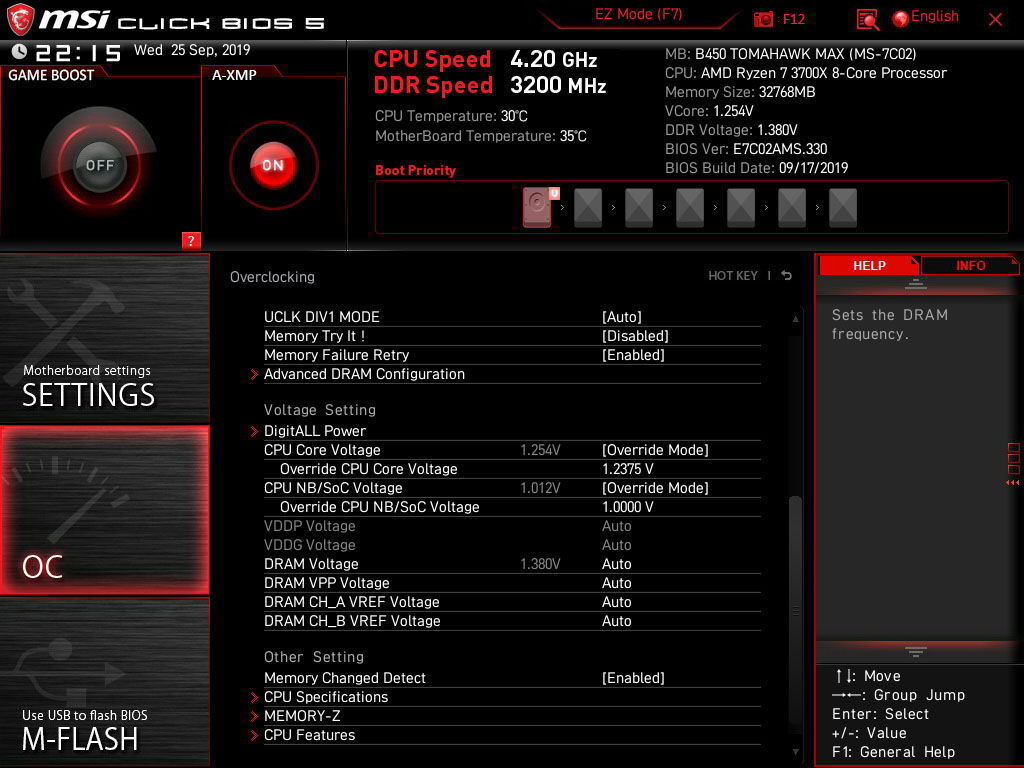Image resolution: width=1024 pixels, height=768 pixels.
Task: Take a screenshot with the F12 camera icon
Action: click(763, 20)
